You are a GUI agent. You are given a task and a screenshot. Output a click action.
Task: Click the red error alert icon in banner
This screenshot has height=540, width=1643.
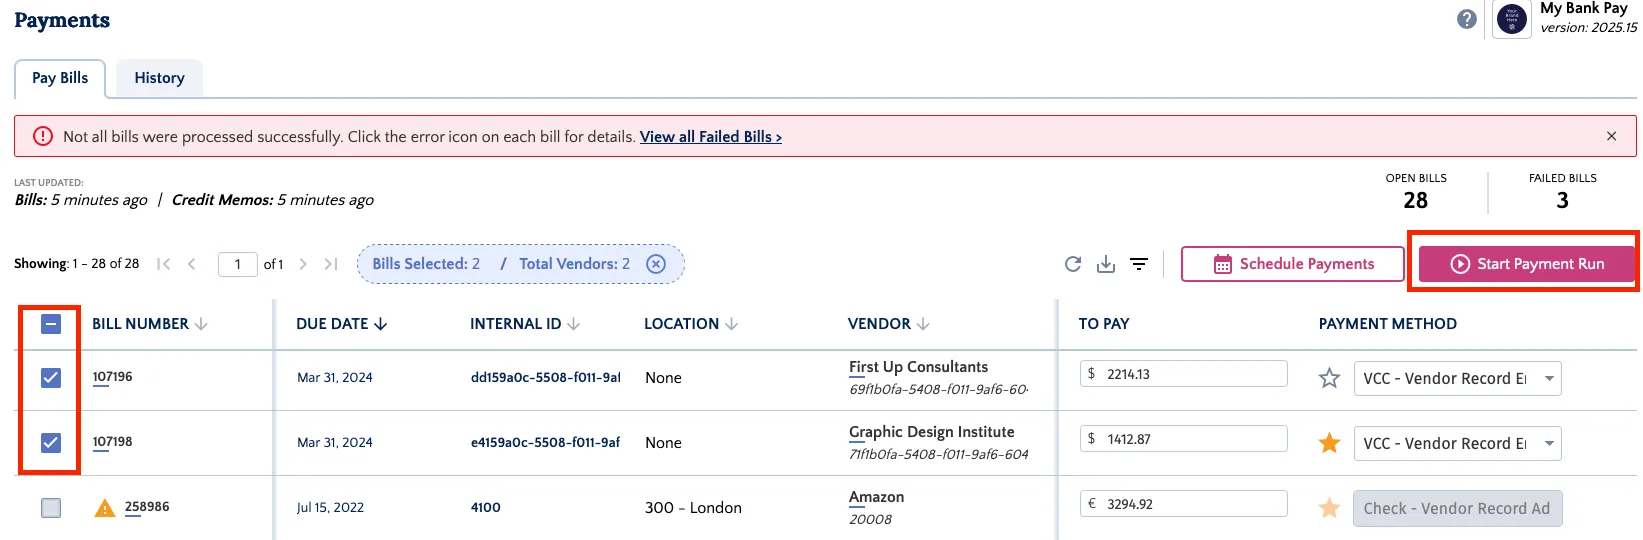(x=43, y=136)
